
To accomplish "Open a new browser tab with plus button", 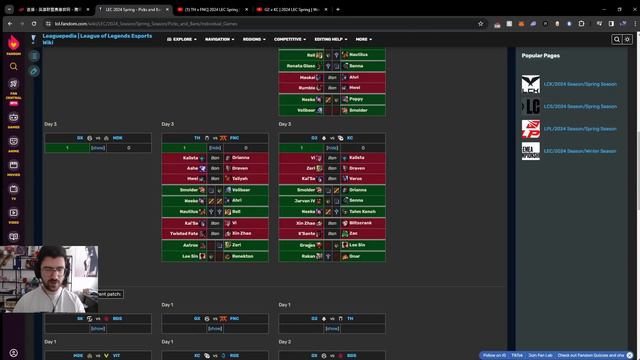I will 338,9.
